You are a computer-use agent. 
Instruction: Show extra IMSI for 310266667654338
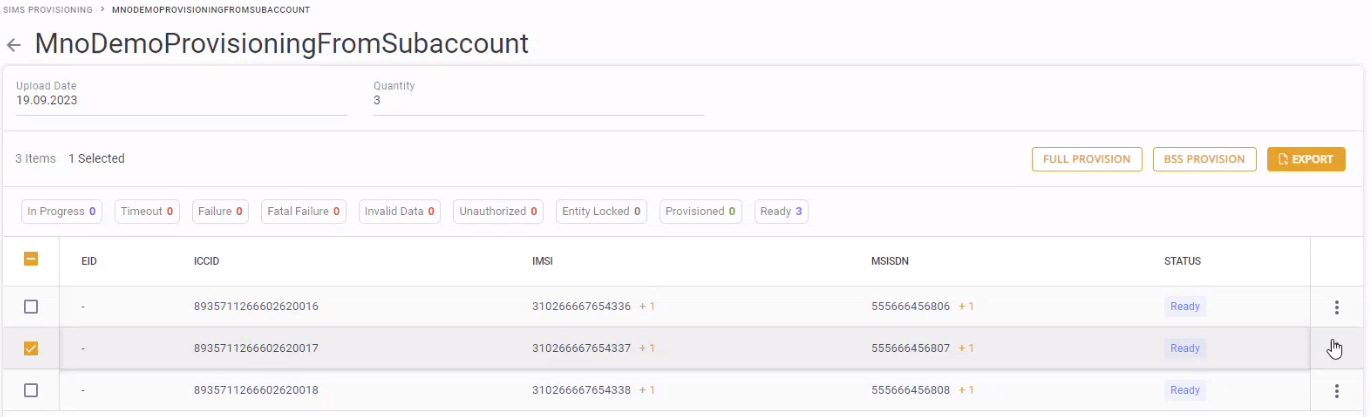click(x=647, y=390)
